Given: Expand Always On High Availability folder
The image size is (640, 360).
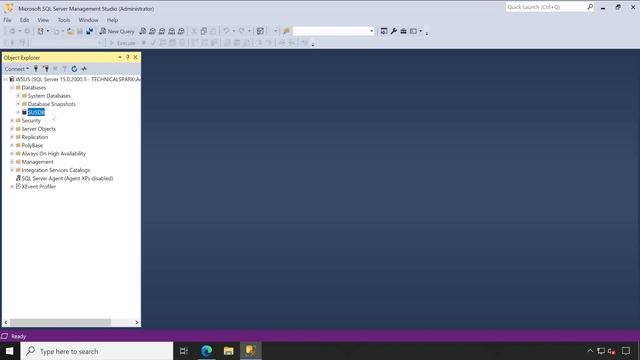Looking at the screenshot, I should [12, 153].
